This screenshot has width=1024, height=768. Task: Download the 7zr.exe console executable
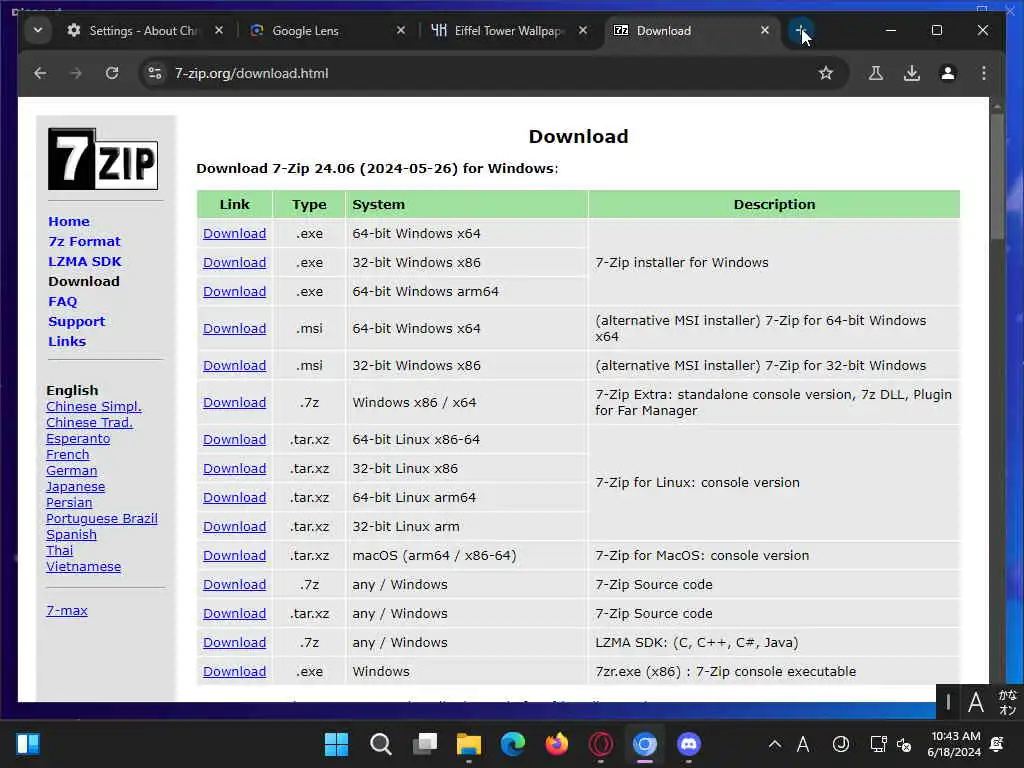point(234,671)
